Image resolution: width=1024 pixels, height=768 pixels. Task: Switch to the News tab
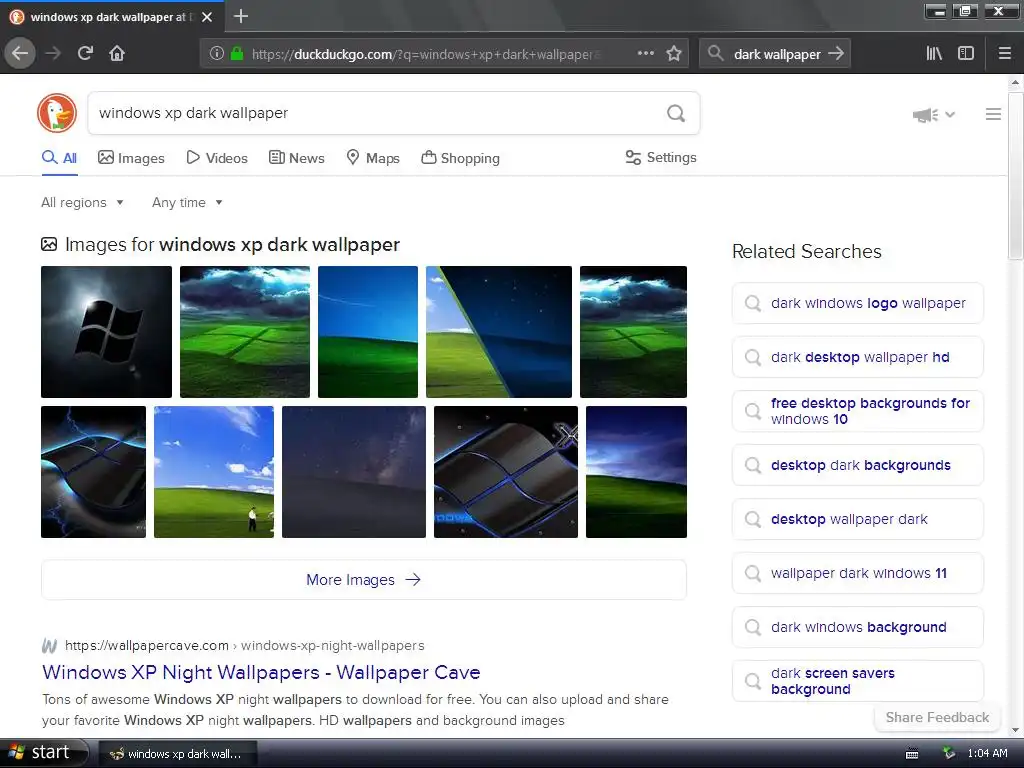(x=296, y=158)
